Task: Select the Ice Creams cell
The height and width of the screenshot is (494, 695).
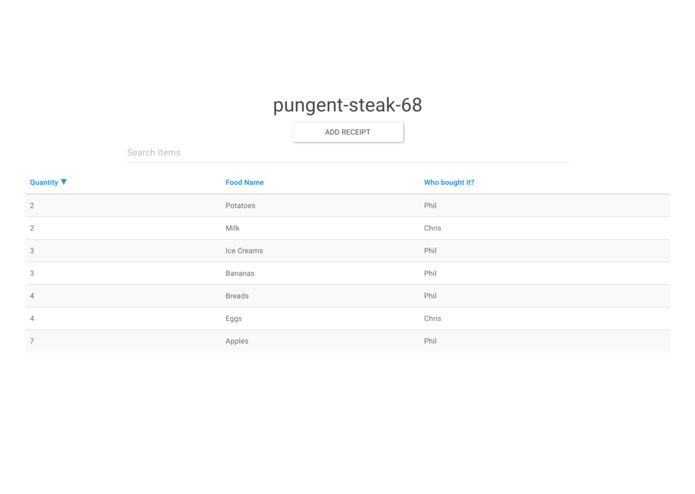Action: 244,251
